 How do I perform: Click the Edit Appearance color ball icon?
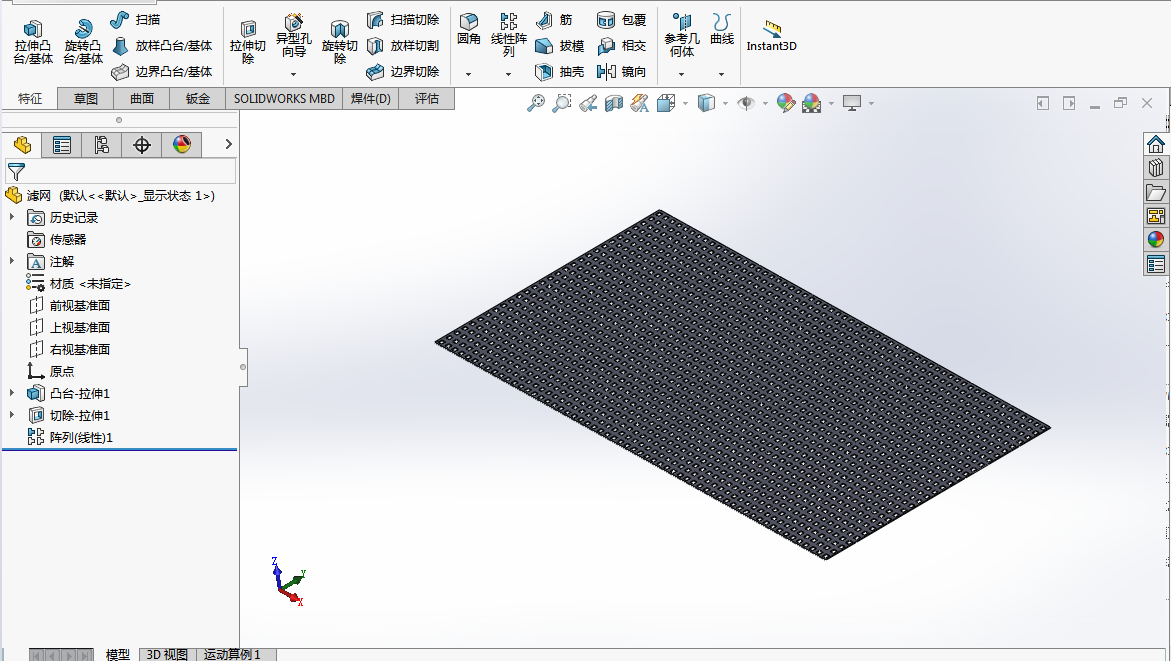tap(786, 103)
